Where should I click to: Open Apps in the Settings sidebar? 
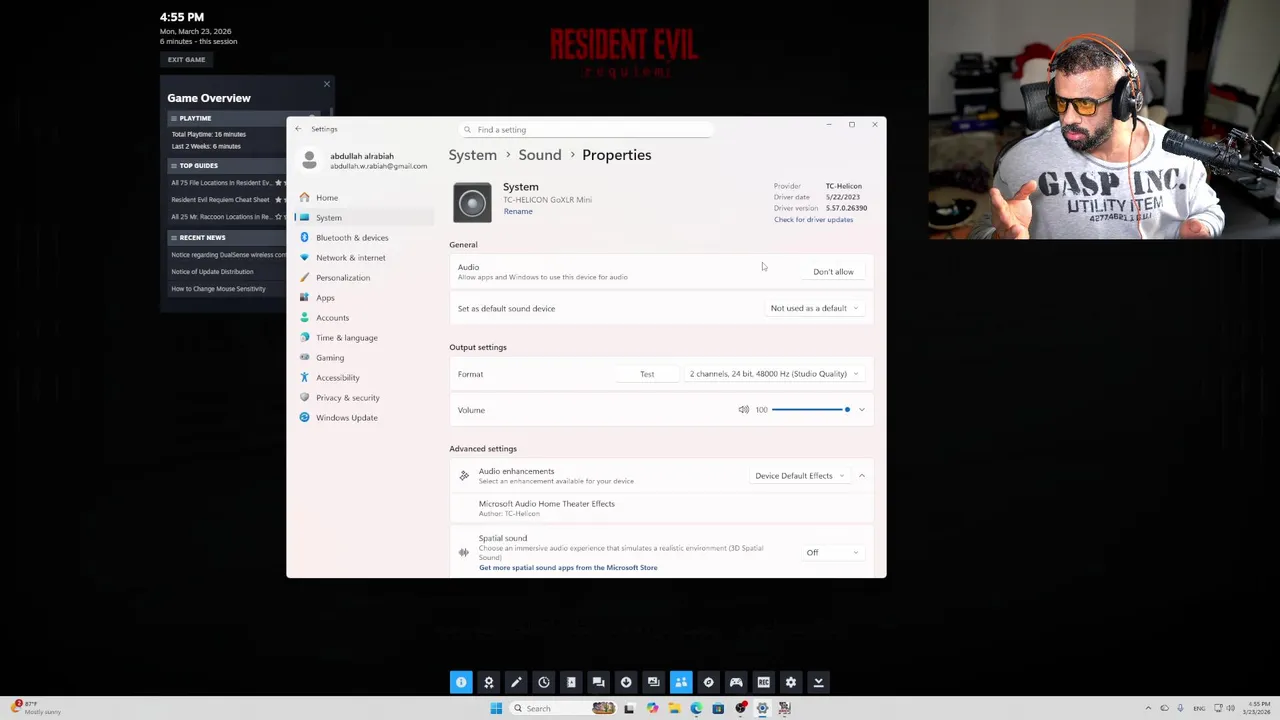[365, 298]
